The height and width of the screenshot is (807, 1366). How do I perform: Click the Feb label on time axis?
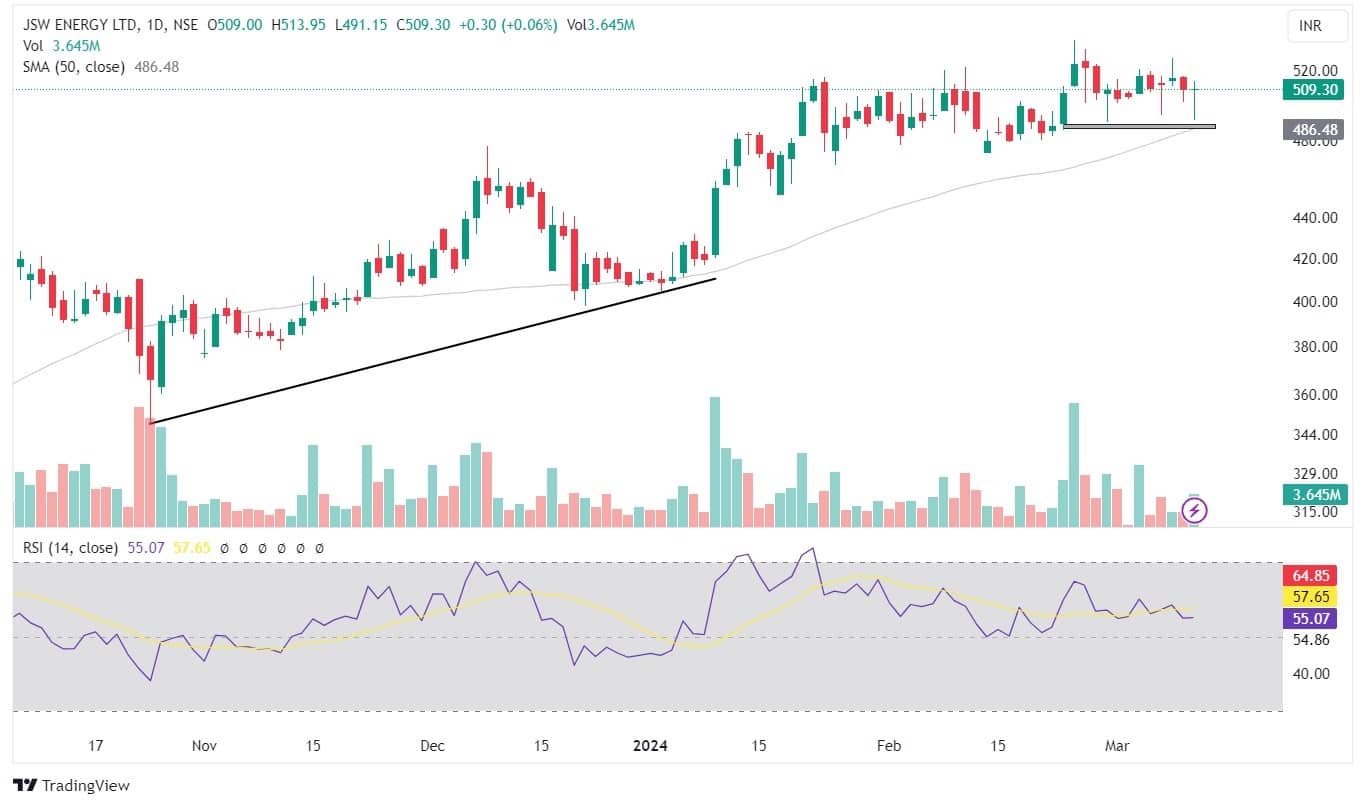pos(888,746)
